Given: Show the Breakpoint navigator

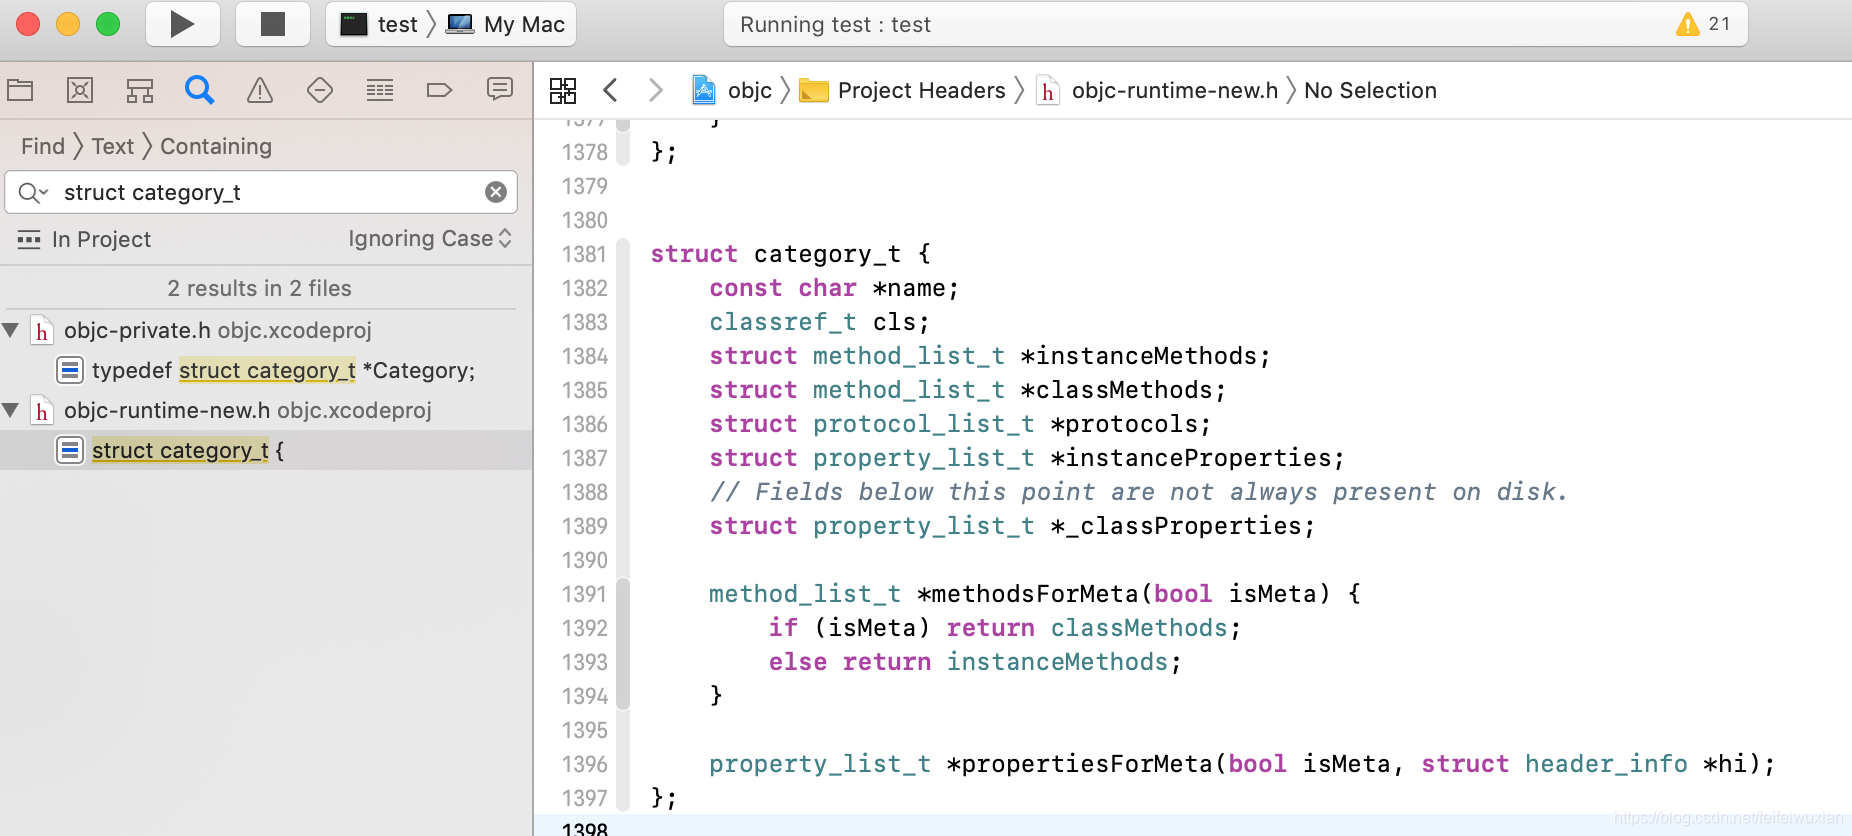Looking at the screenshot, I should point(440,90).
